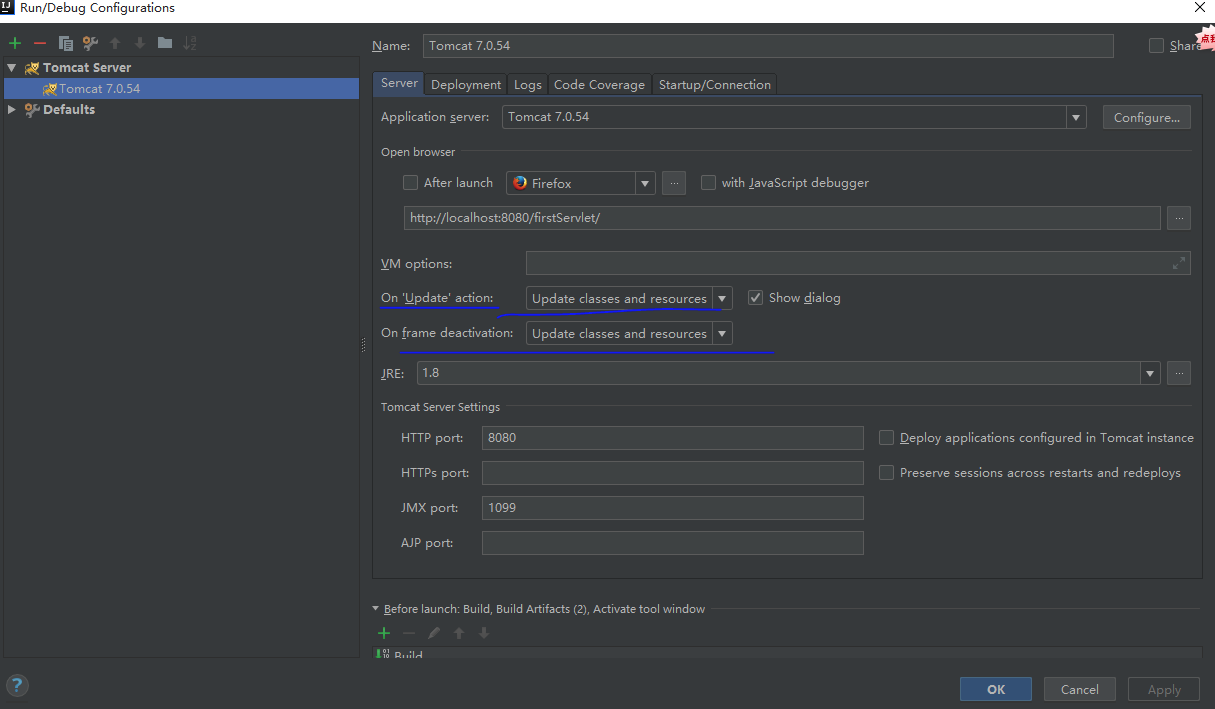Open the Firefox browser dropdown arrow
The width and height of the screenshot is (1215, 709).
tap(645, 183)
